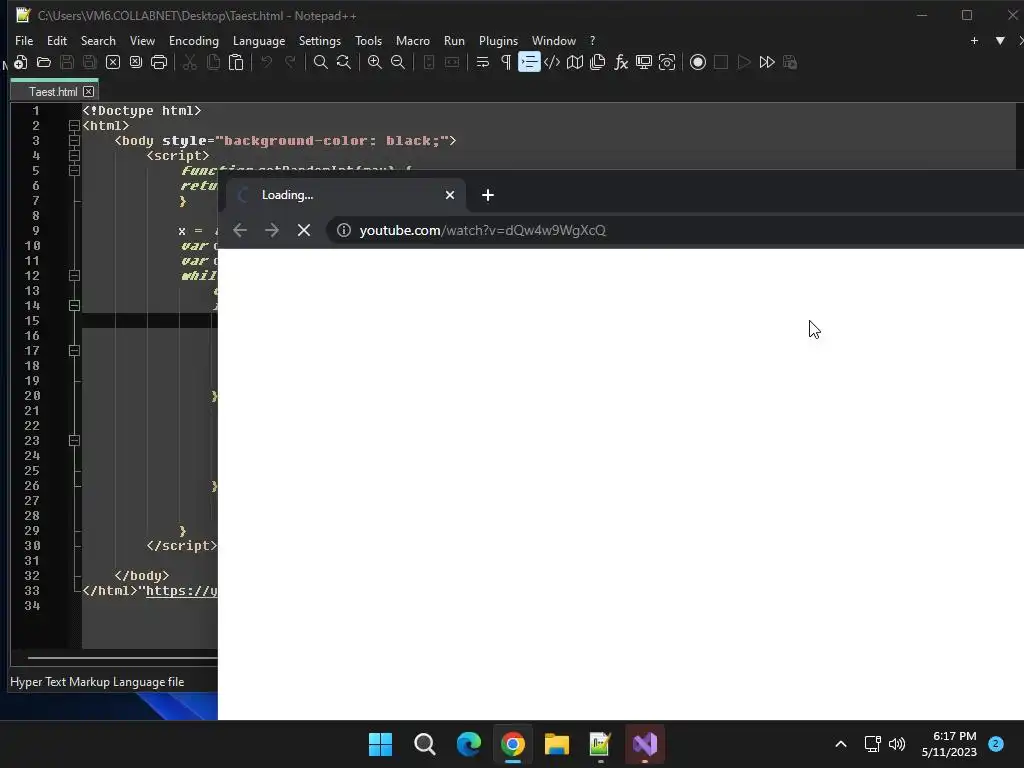1024x768 pixels.
Task: Click the New file icon in Notepad++ toolbar
Action: 20,62
